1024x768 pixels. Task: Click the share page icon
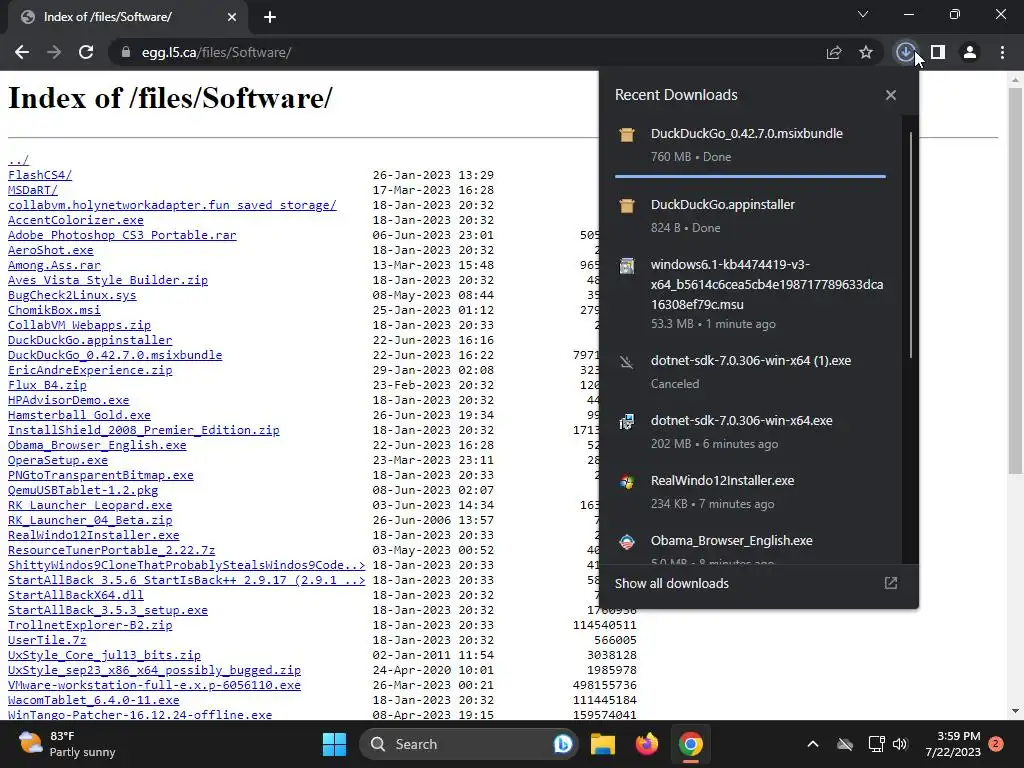coord(834,52)
